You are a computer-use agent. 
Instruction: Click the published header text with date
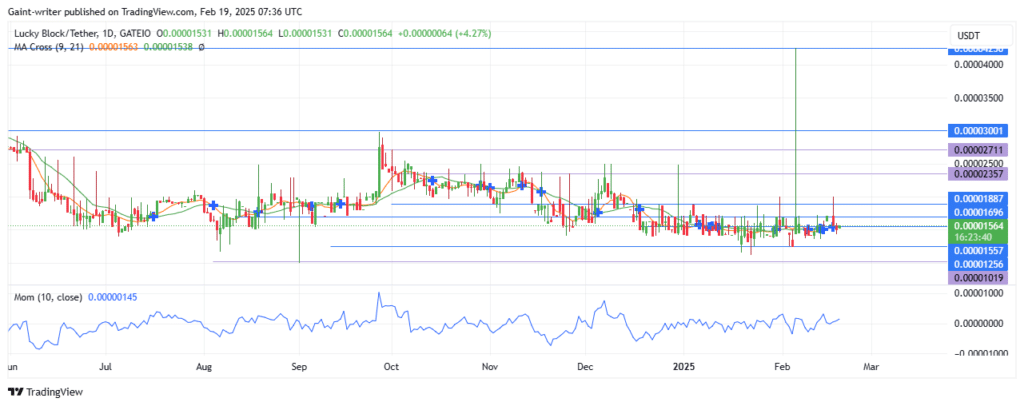[155, 11]
